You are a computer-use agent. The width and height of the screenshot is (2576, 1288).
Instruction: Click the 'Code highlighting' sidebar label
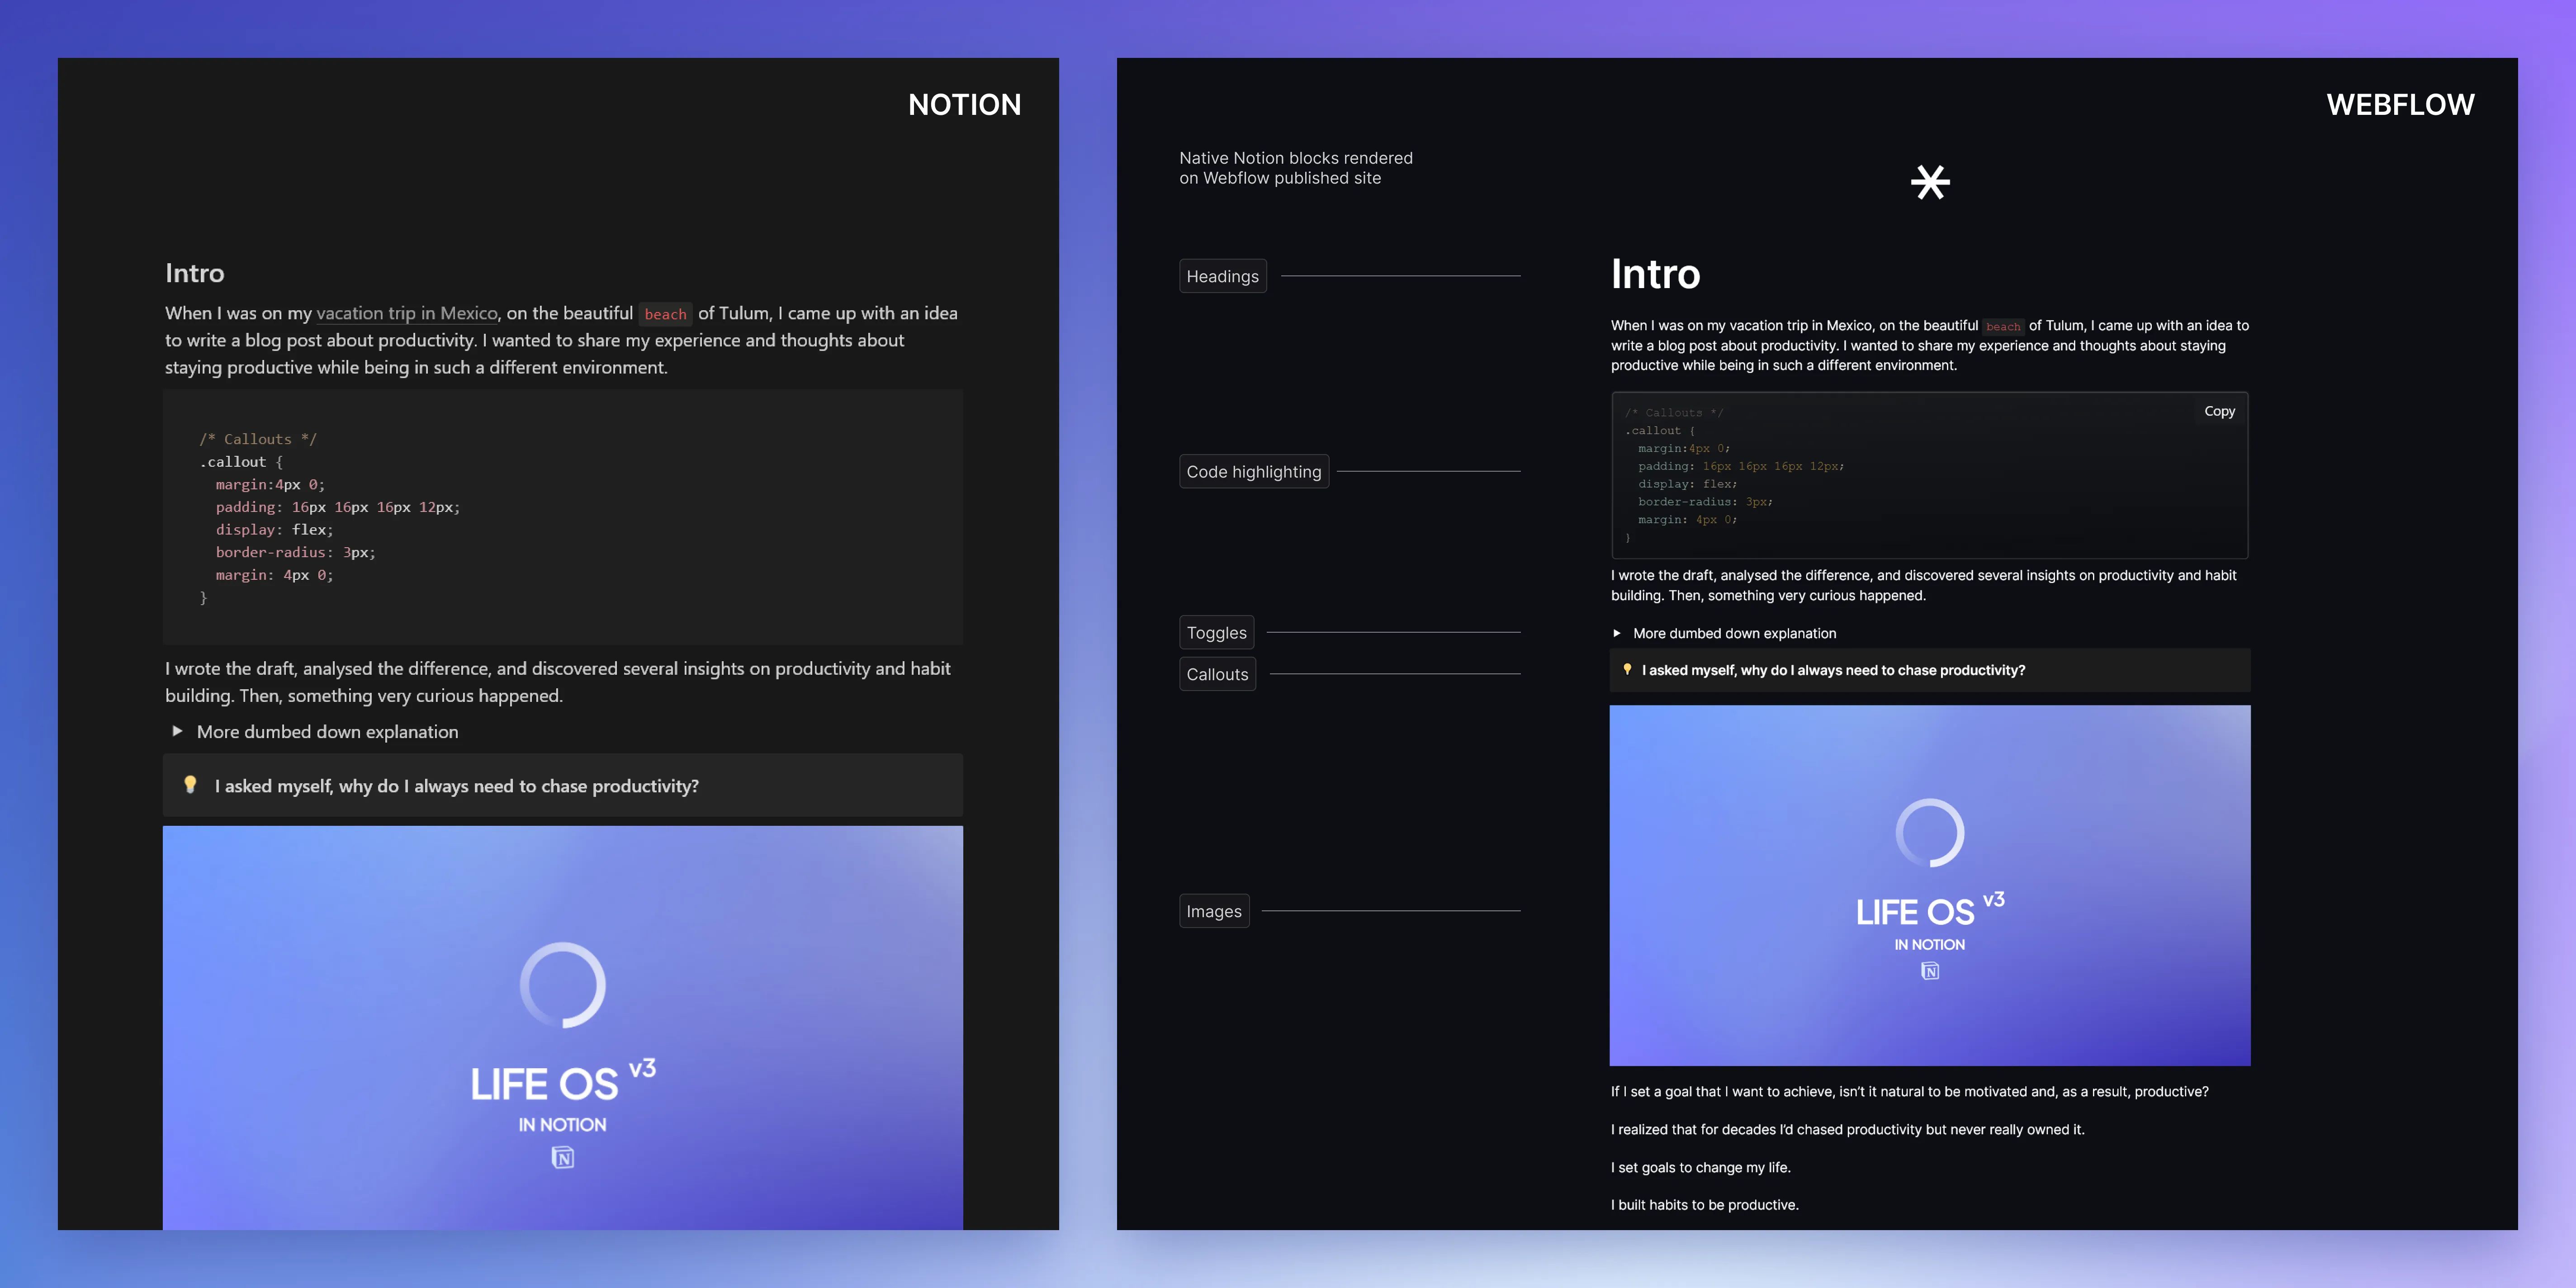(1253, 471)
